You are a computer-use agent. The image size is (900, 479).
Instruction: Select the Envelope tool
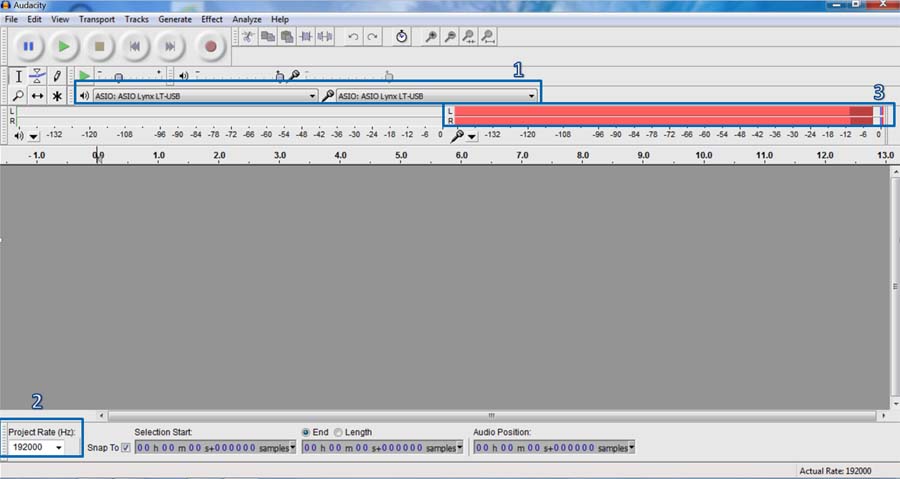37,76
